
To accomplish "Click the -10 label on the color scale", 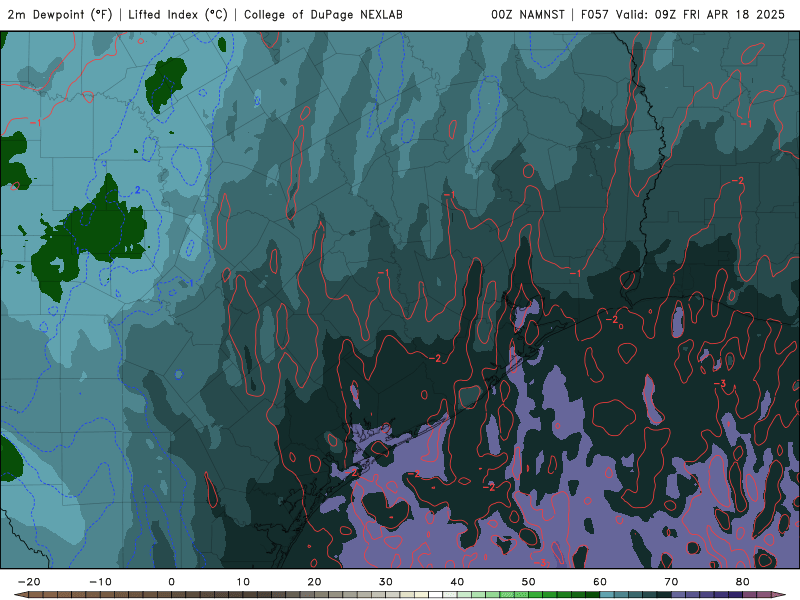I will tap(101, 582).
